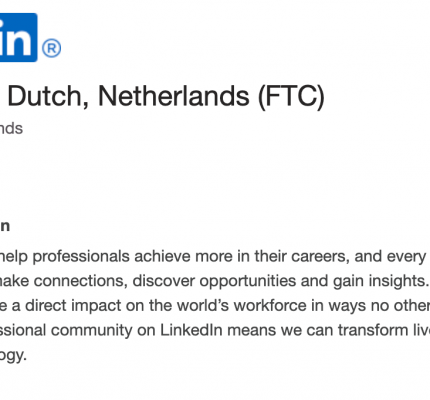Click the word "LinkedIn" in the paragraph
The image size is (430, 400).
pos(191,330)
